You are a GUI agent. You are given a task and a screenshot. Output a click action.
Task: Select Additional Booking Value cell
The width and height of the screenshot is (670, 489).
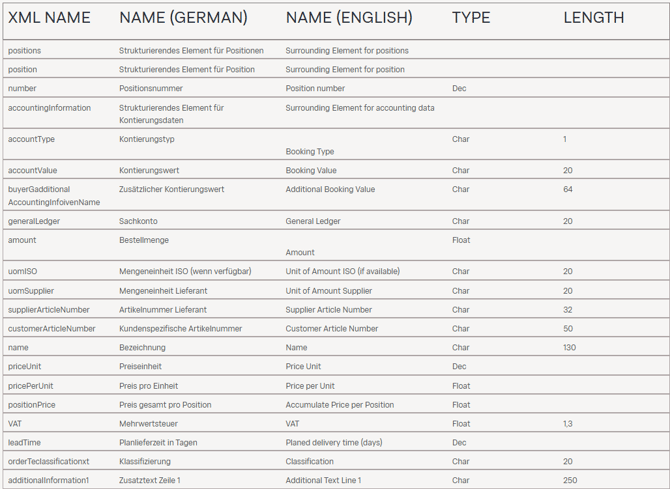coord(330,189)
